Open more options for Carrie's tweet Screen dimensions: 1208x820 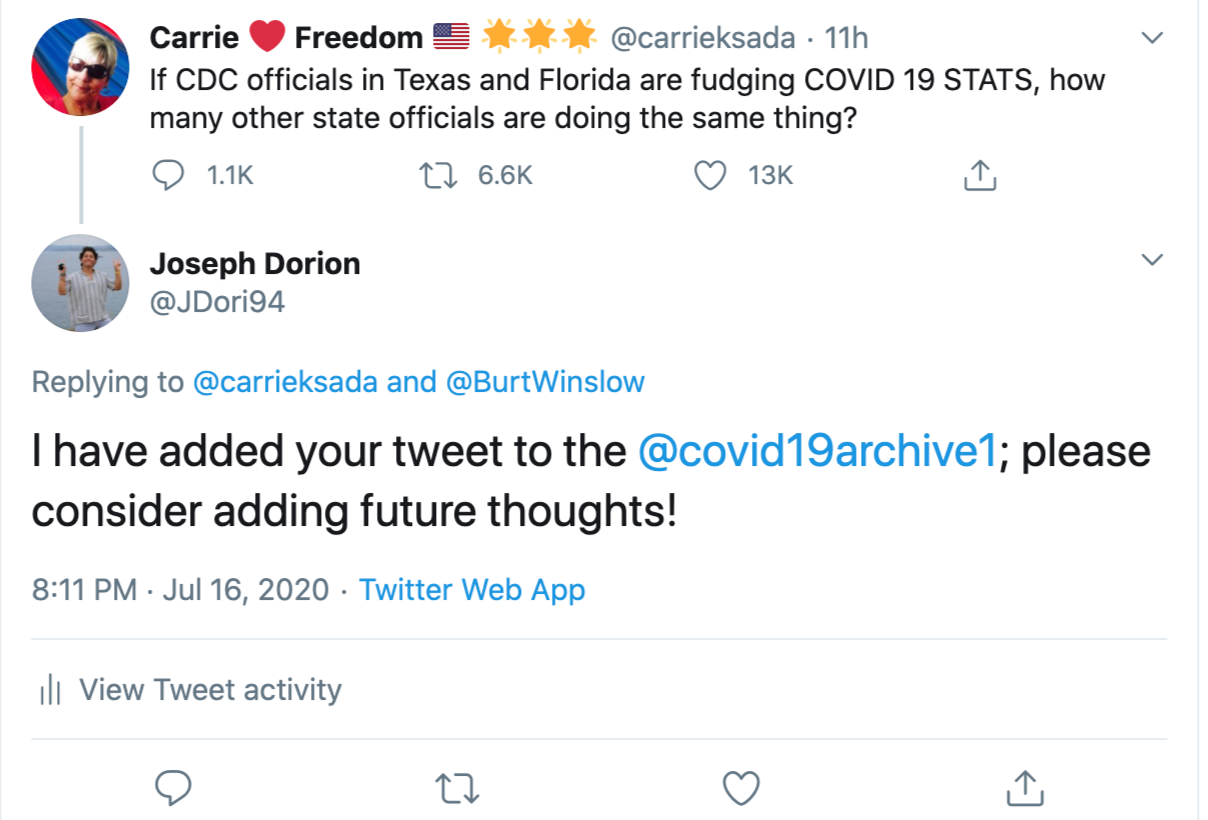click(1152, 38)
